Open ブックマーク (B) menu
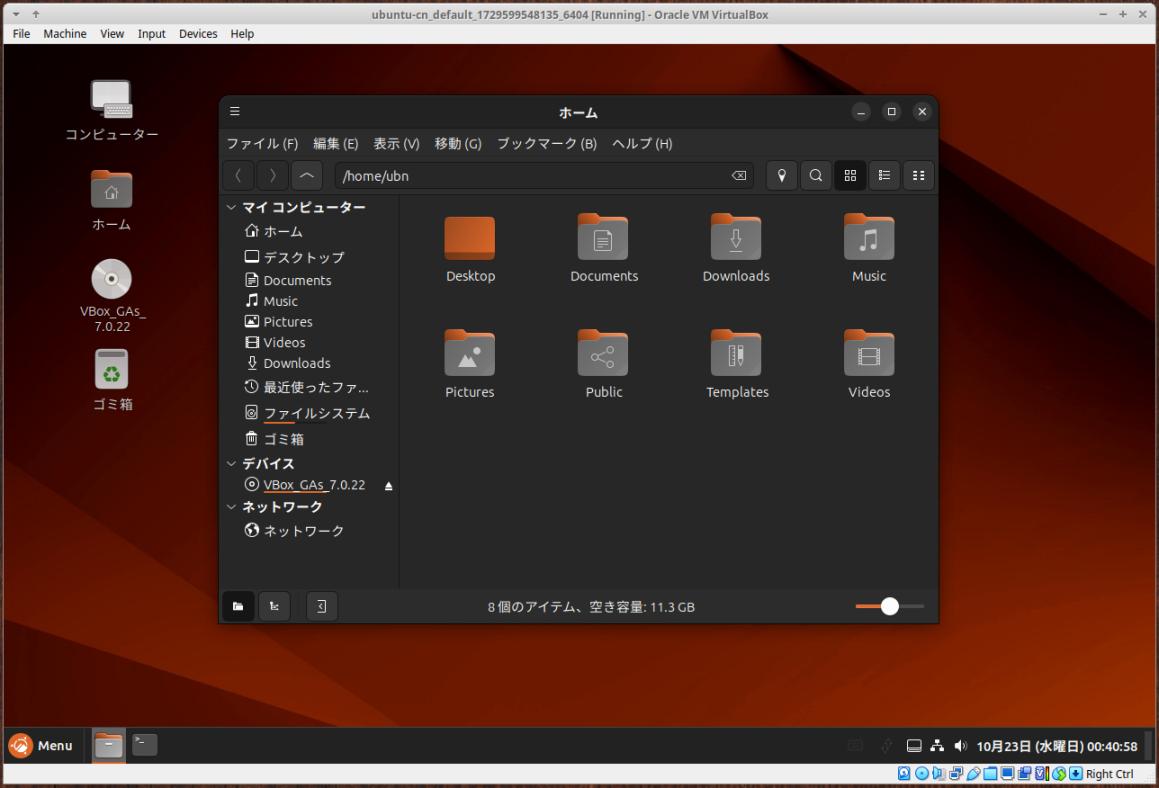Viewport: 1159px width, 788px height. pyautogui.click(x=546, y=143)
